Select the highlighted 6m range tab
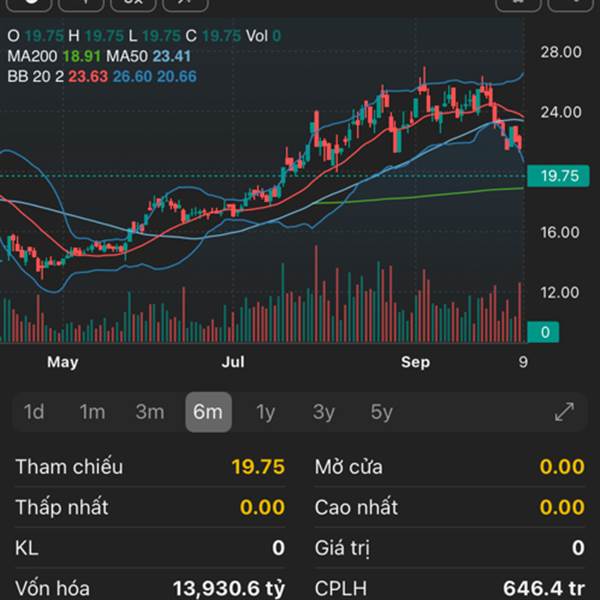 [208, 412]
